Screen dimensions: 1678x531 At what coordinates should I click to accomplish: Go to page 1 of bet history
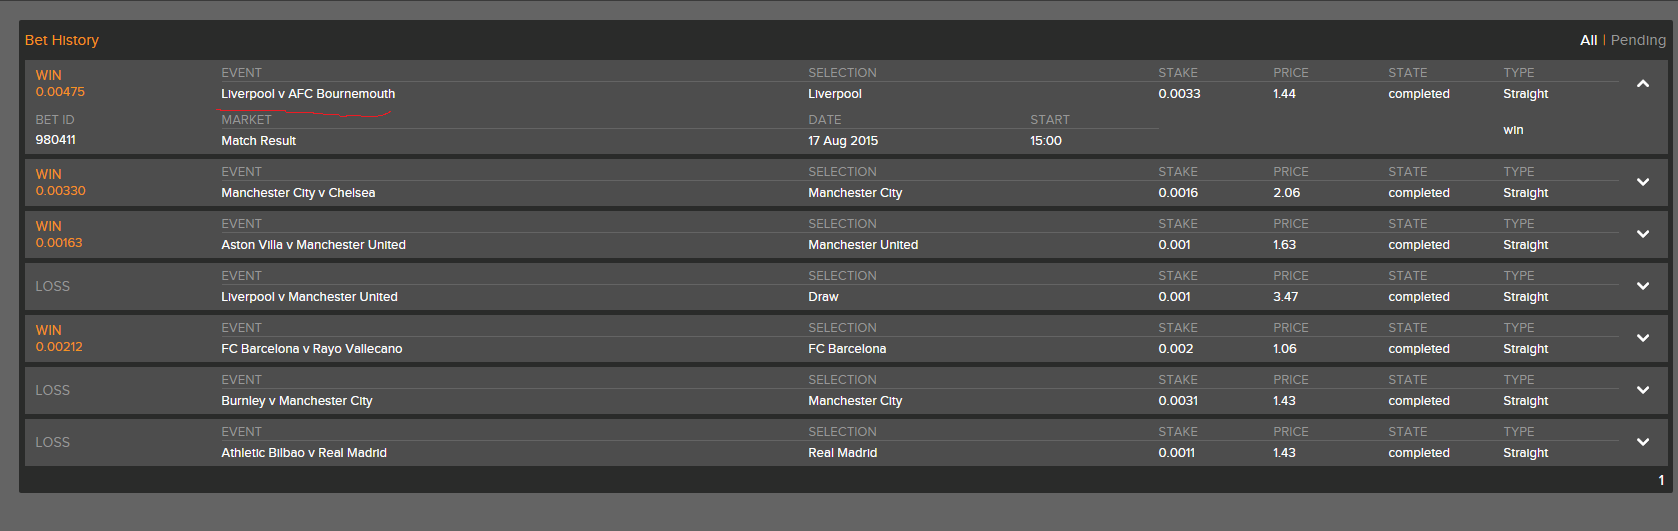tap(1661, 480)
